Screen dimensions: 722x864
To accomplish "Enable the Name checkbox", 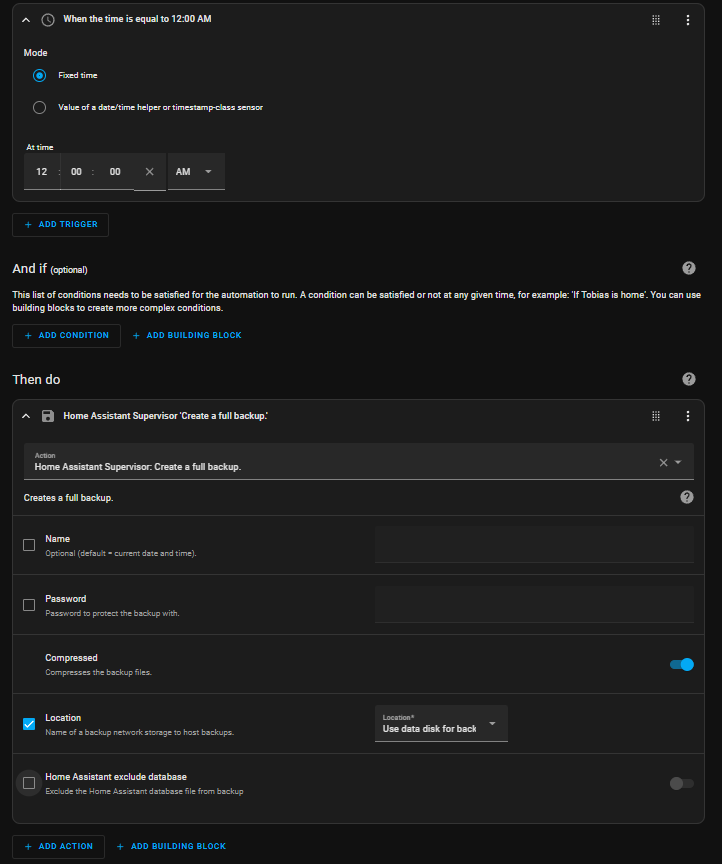I will (29, 546).
